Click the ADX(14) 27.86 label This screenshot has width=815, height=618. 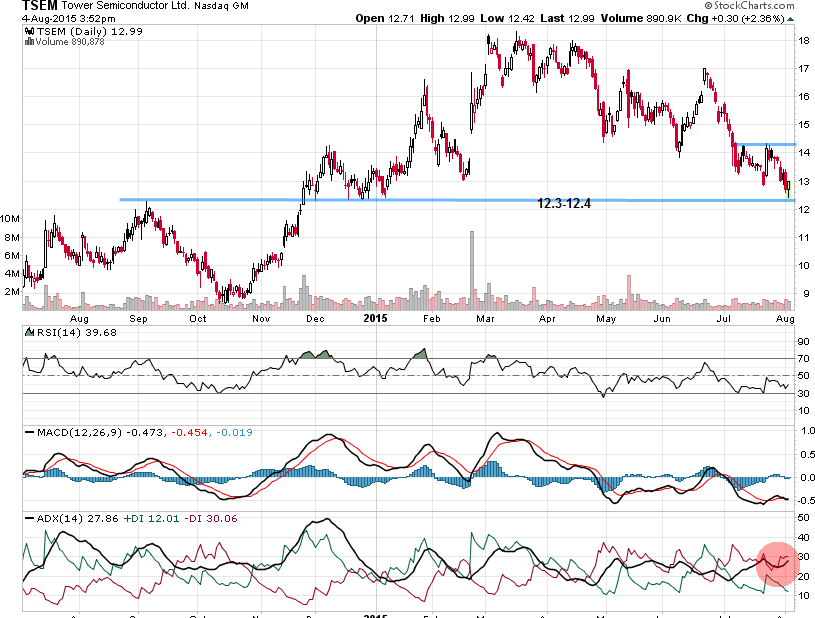(x=77, y=519)
